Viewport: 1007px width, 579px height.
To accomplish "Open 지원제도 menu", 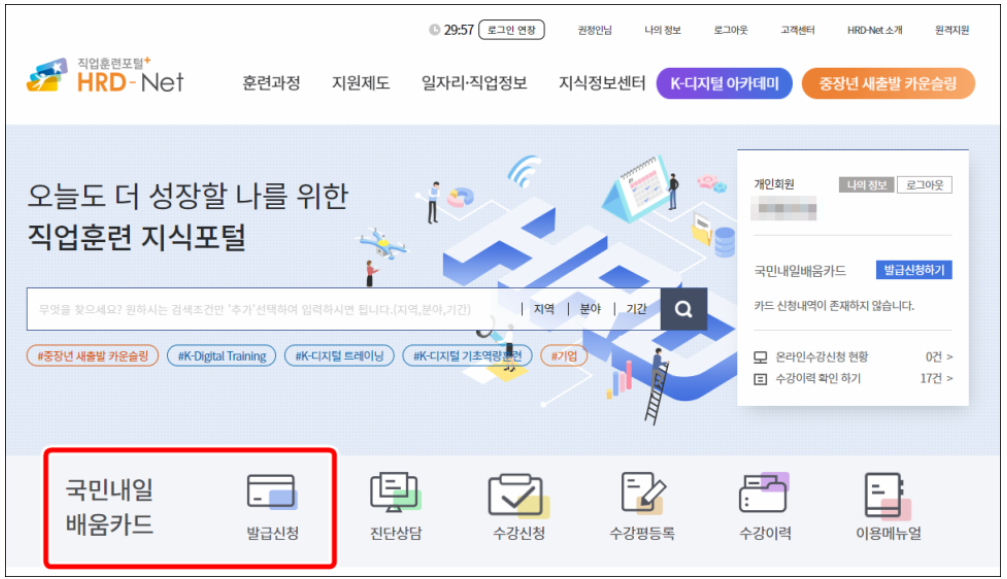I will pyautogui.click(x=360, y=83).
